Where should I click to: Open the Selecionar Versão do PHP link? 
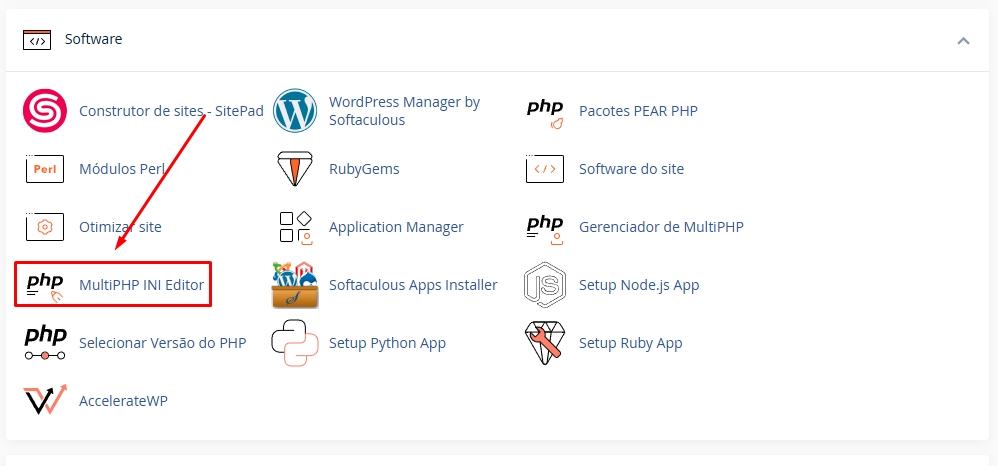[x=162, y=343]
